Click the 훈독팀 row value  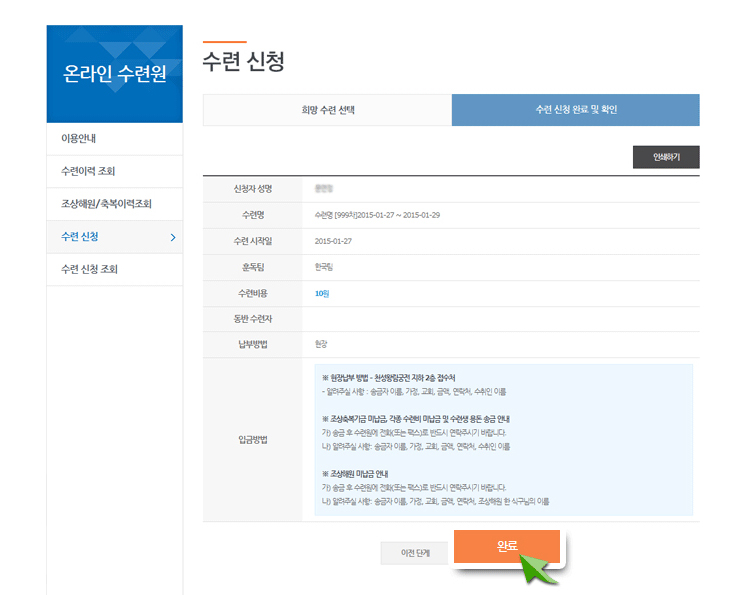tap(323, 267)
